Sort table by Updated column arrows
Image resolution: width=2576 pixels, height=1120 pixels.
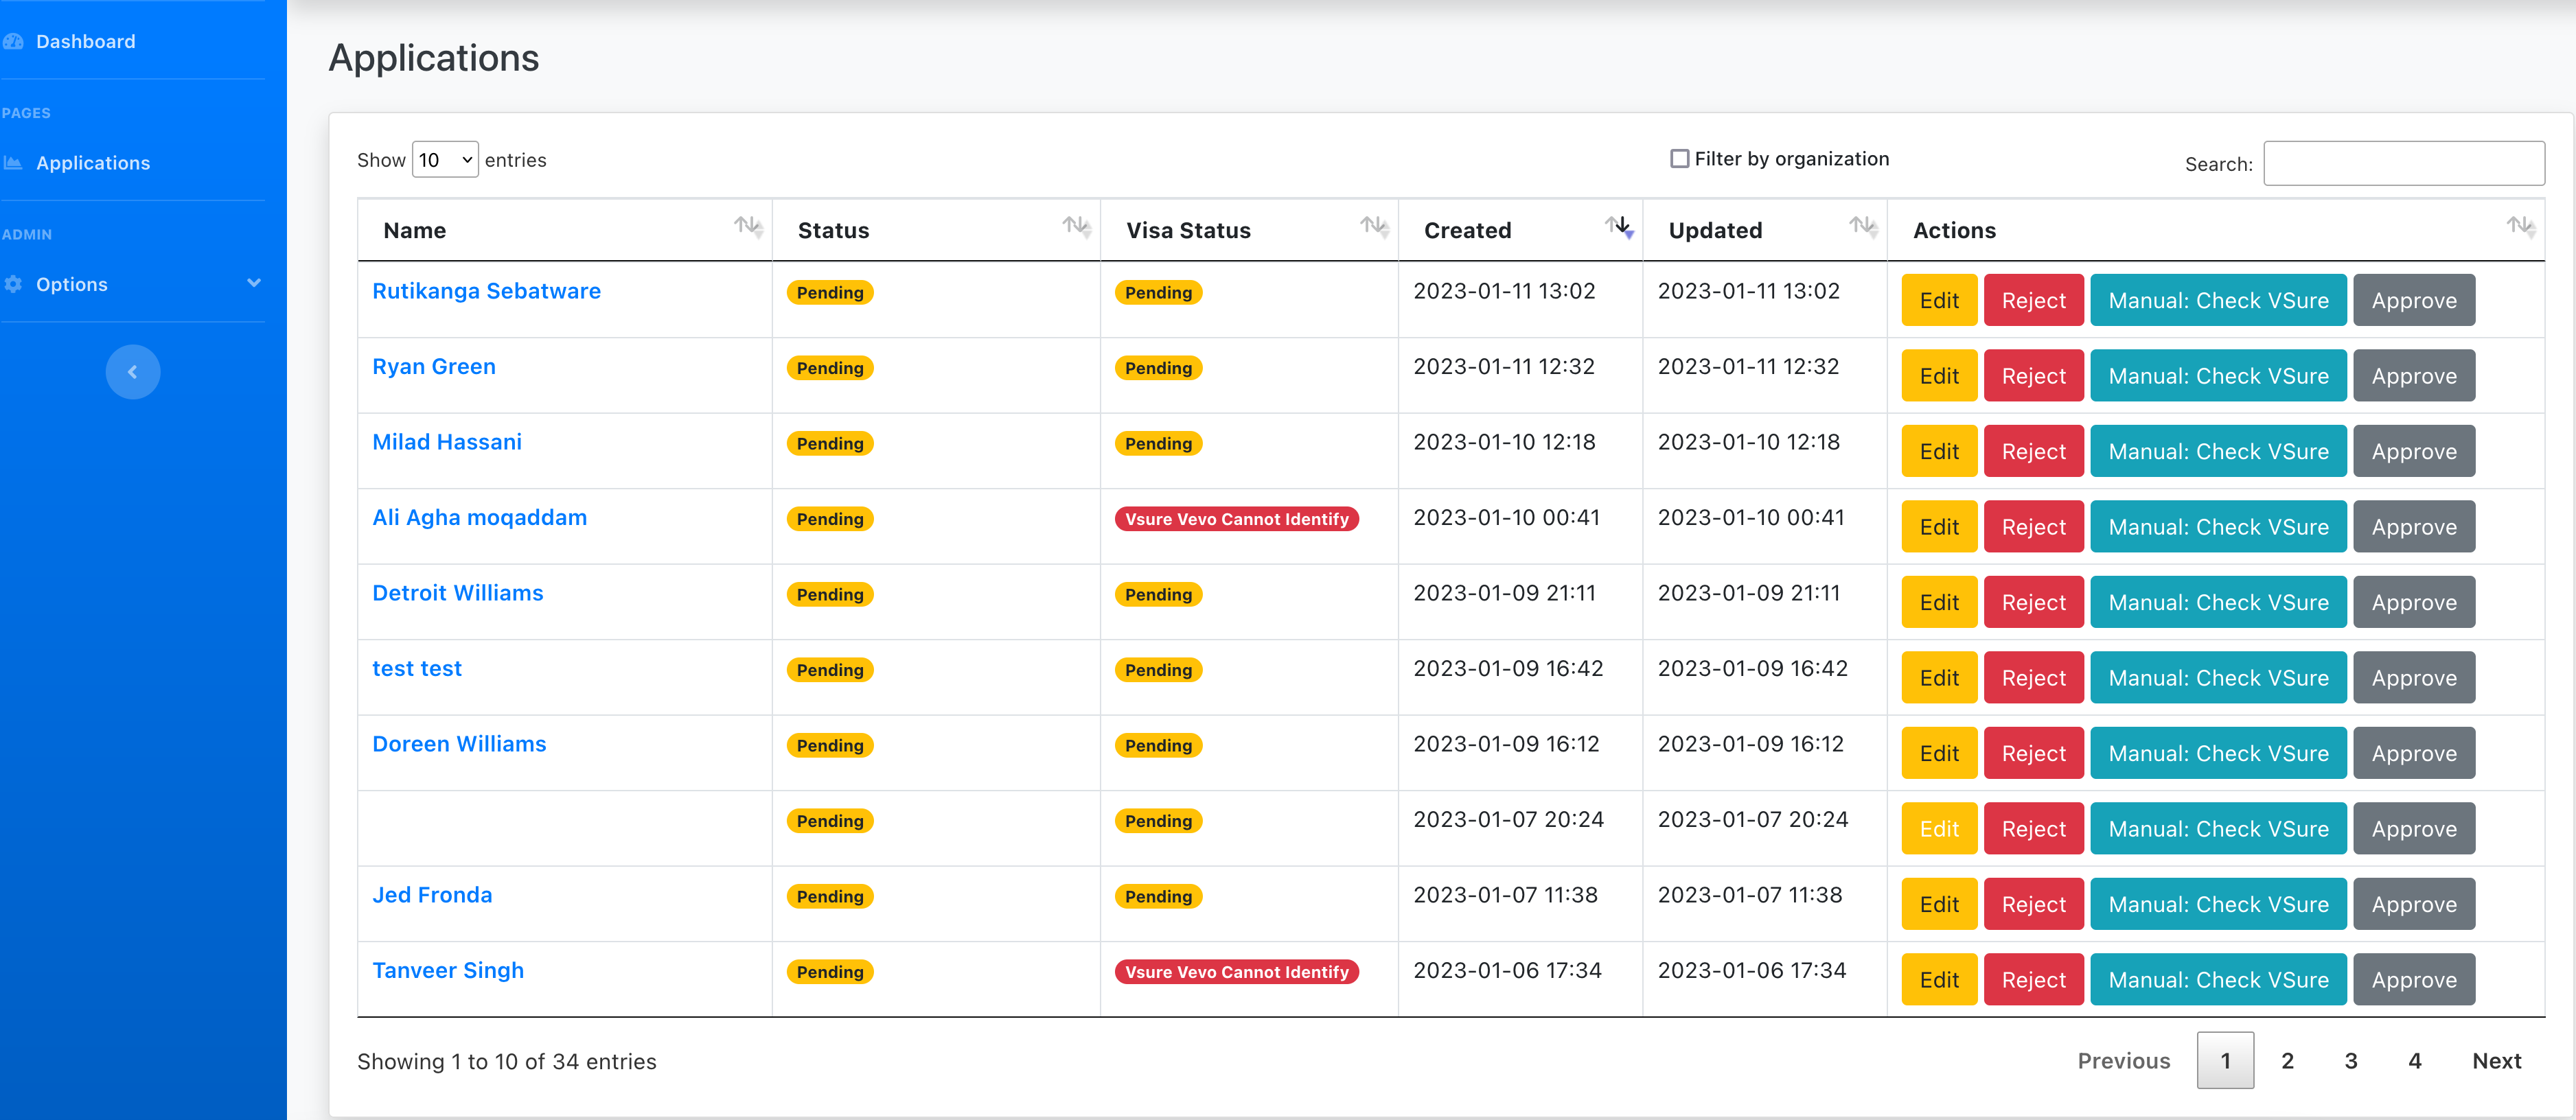[x=1864, y=227]
